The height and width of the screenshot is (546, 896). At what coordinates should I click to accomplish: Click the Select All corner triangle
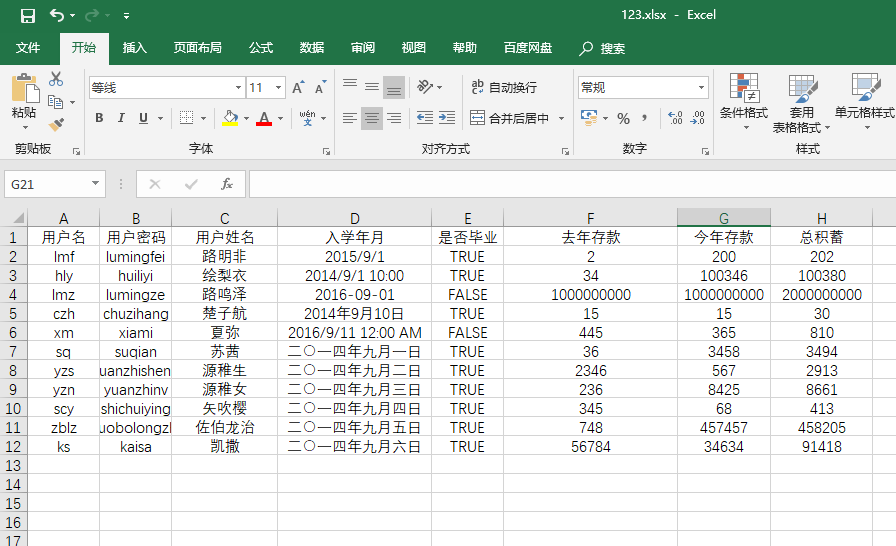[x=18, y=218]
